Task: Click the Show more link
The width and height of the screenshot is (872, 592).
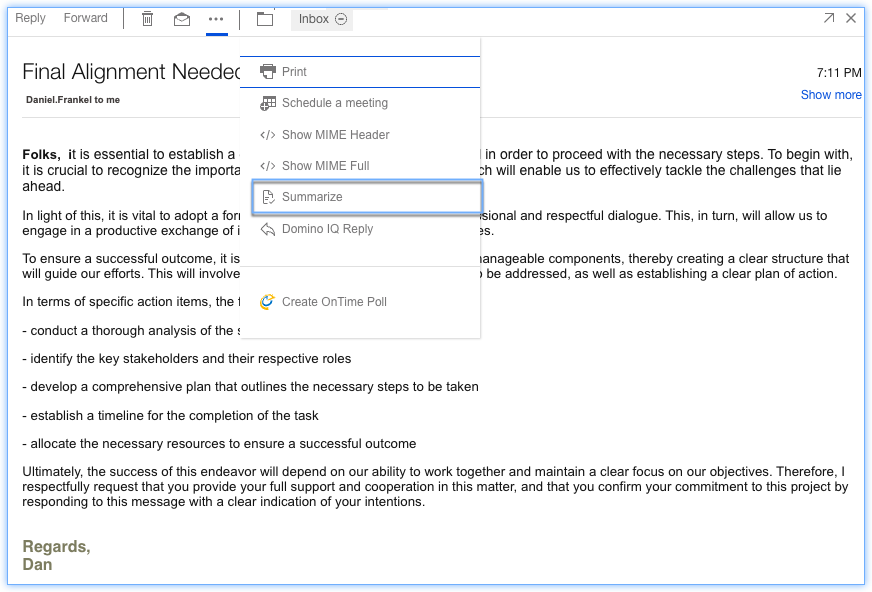Action: 831,95
